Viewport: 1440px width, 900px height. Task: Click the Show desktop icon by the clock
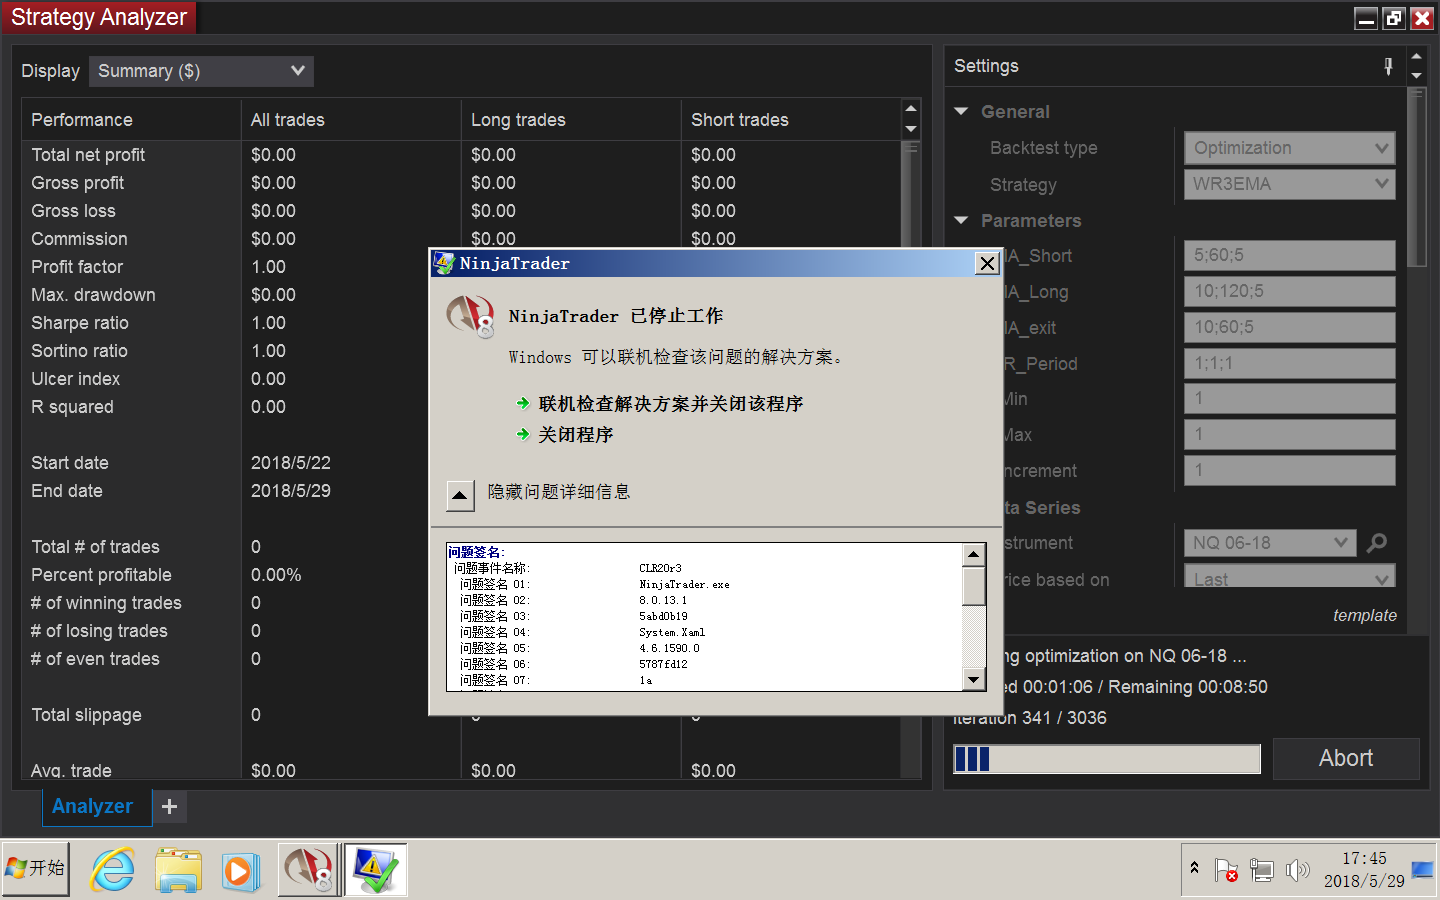click(x=1422, y=869)
